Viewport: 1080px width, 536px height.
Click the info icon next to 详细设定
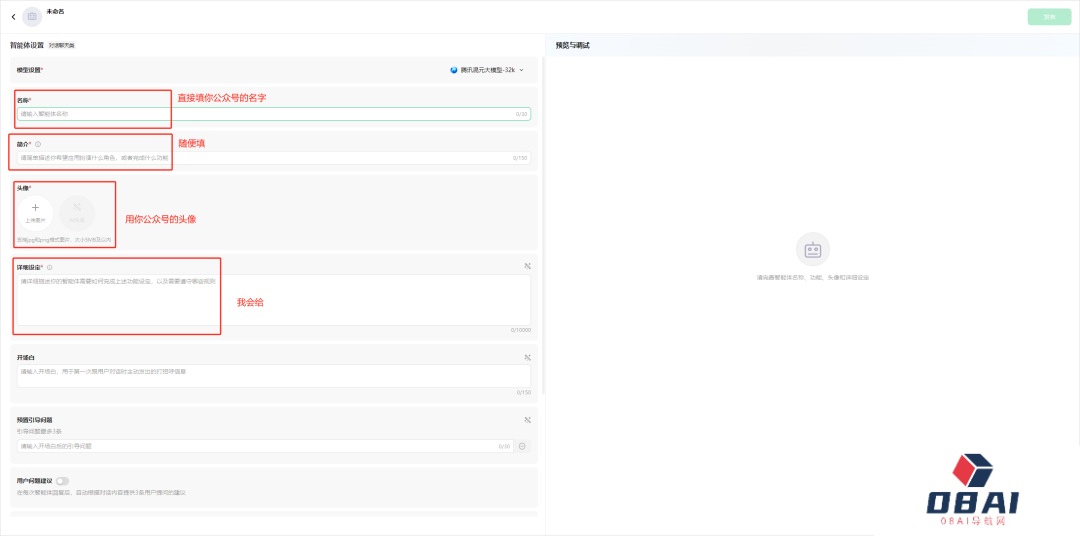50,267
